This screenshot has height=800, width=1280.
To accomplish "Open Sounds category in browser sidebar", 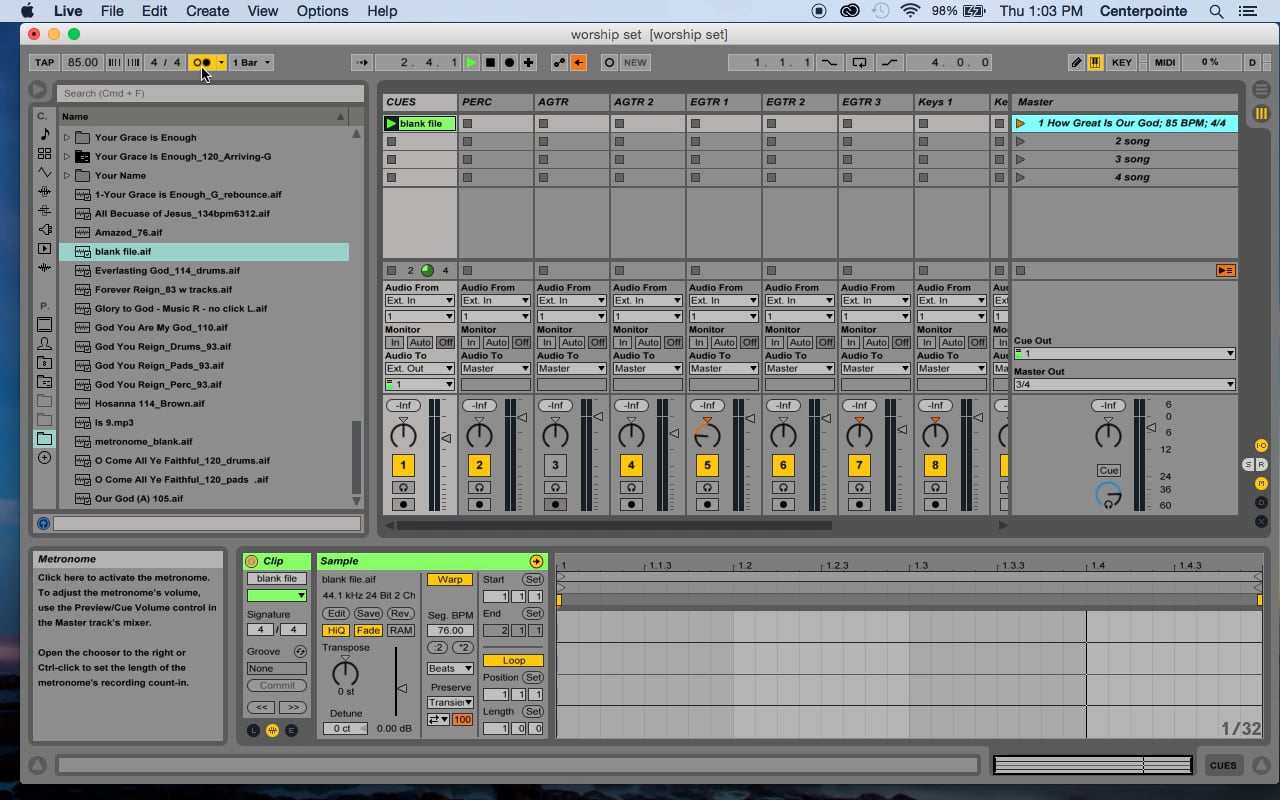I will point(44,134).
